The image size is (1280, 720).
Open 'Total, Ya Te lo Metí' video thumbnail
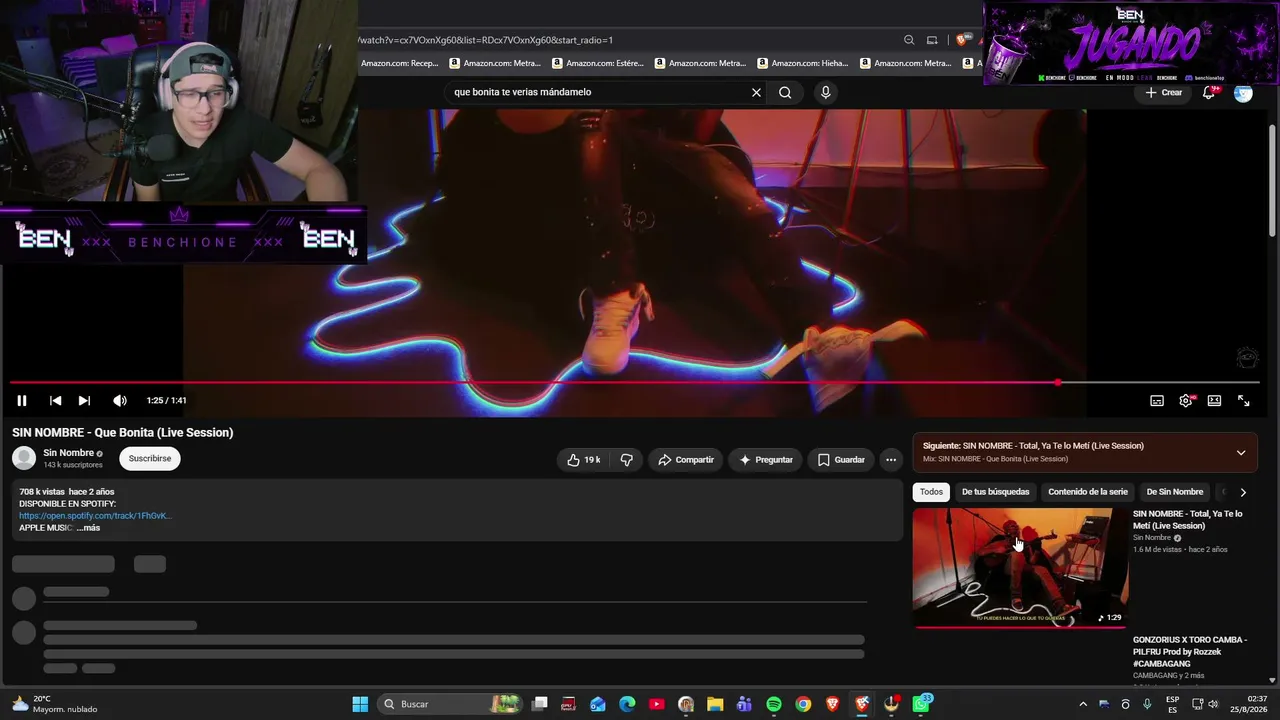point(1020,568)
